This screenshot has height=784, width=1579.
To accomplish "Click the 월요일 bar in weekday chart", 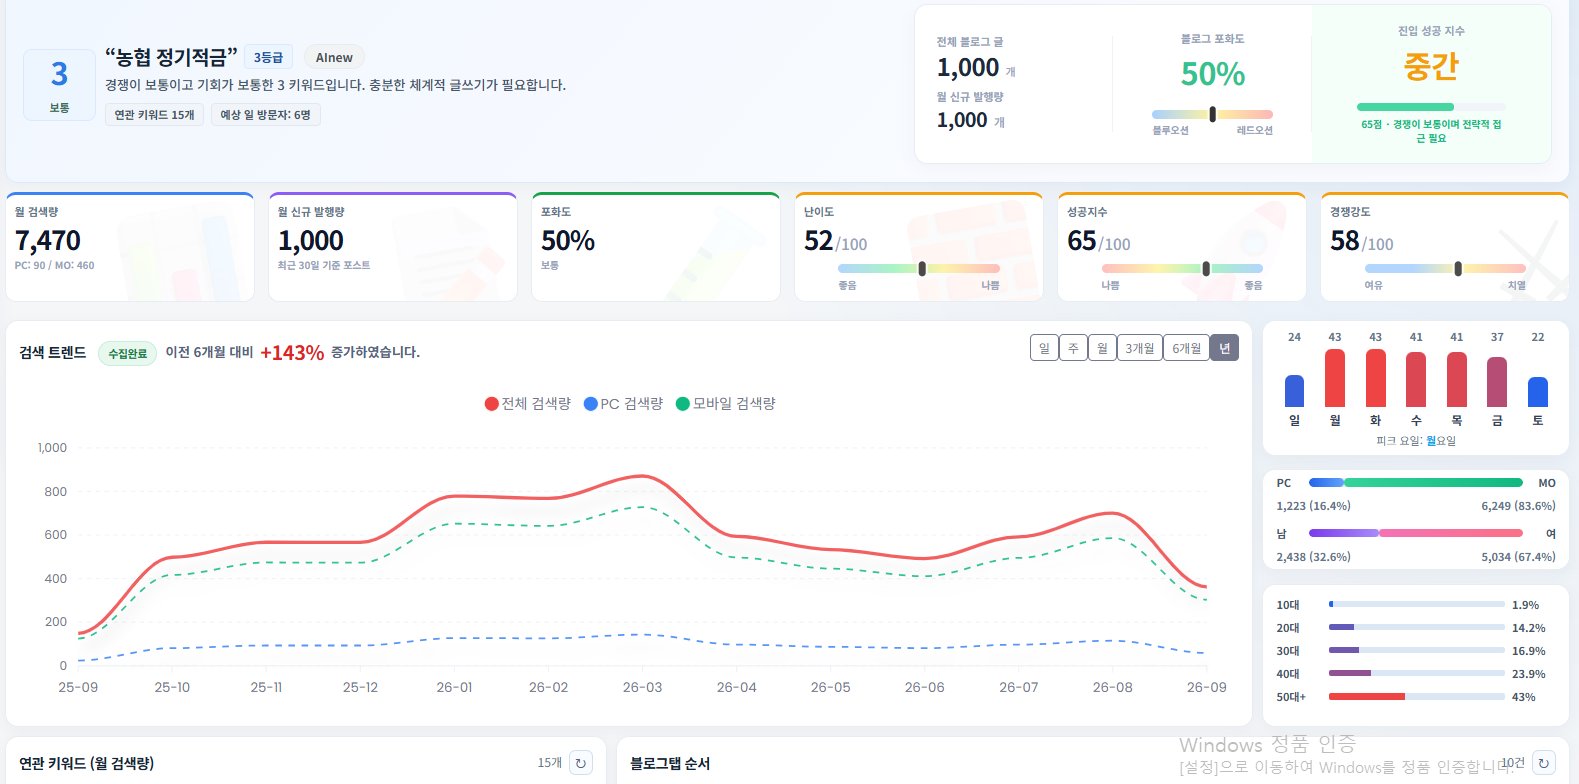I will (1335, 377).
